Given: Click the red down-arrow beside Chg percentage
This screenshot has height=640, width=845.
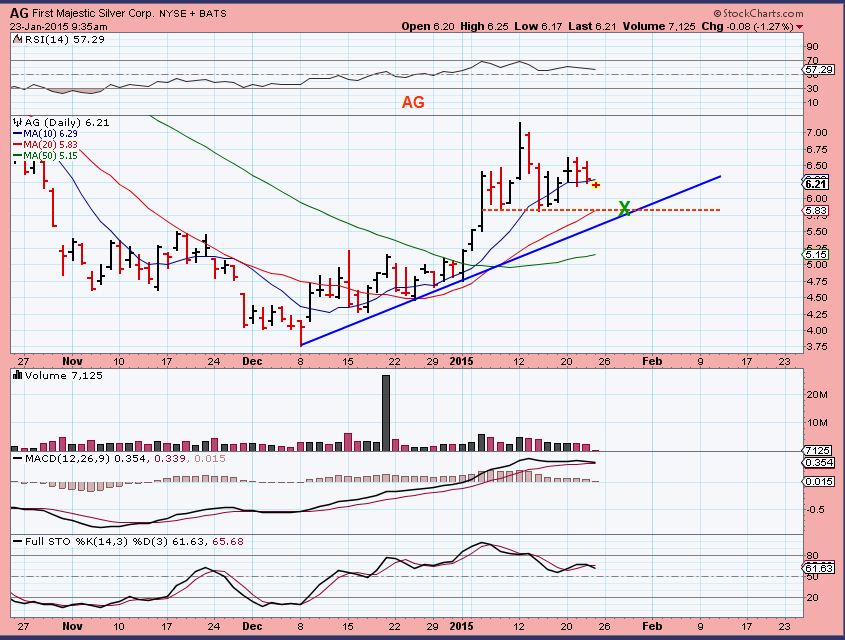Looking at the screenshot, I should 799,27.
